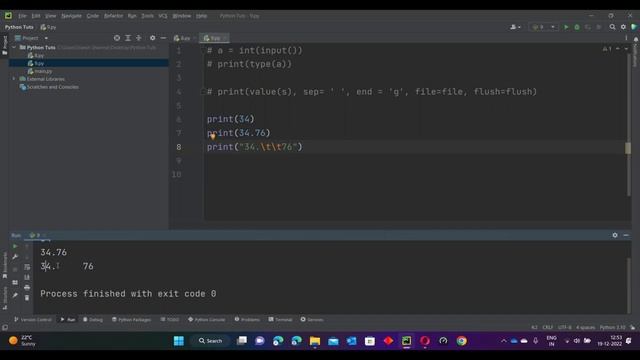Hide the Run tool window

click(626, 235)
